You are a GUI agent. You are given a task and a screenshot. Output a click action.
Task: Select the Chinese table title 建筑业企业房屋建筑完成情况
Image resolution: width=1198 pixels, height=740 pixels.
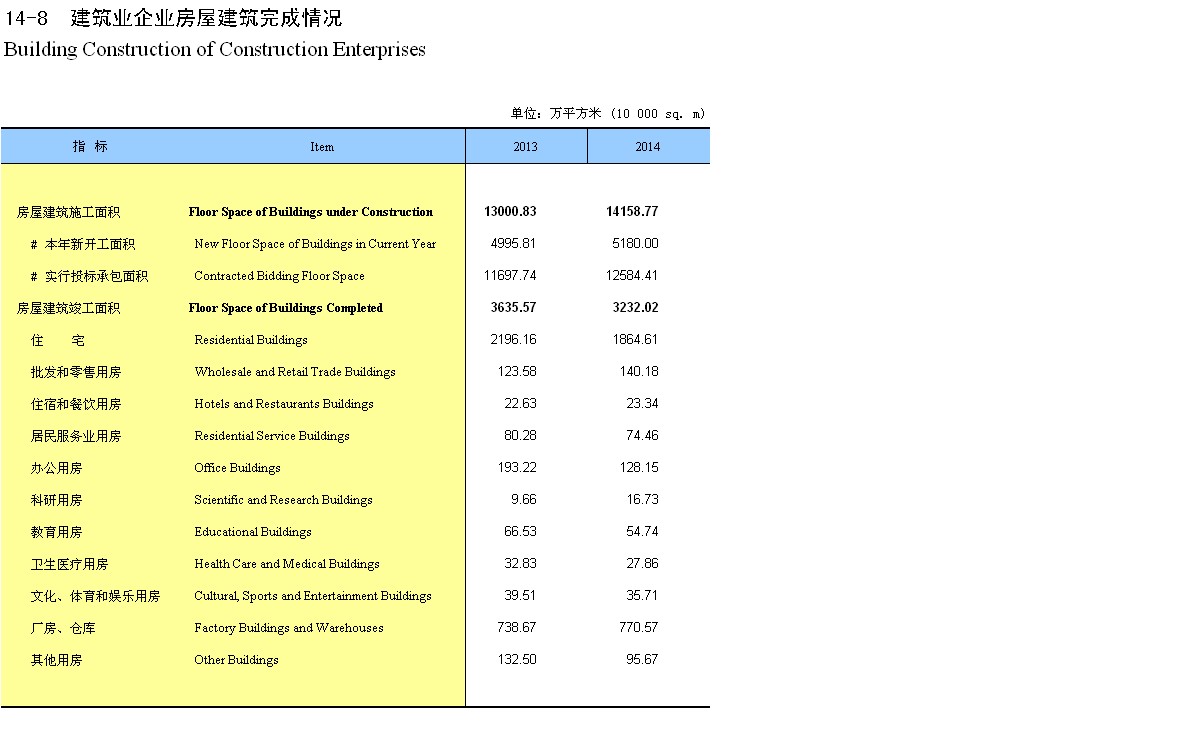click(206, 18)
